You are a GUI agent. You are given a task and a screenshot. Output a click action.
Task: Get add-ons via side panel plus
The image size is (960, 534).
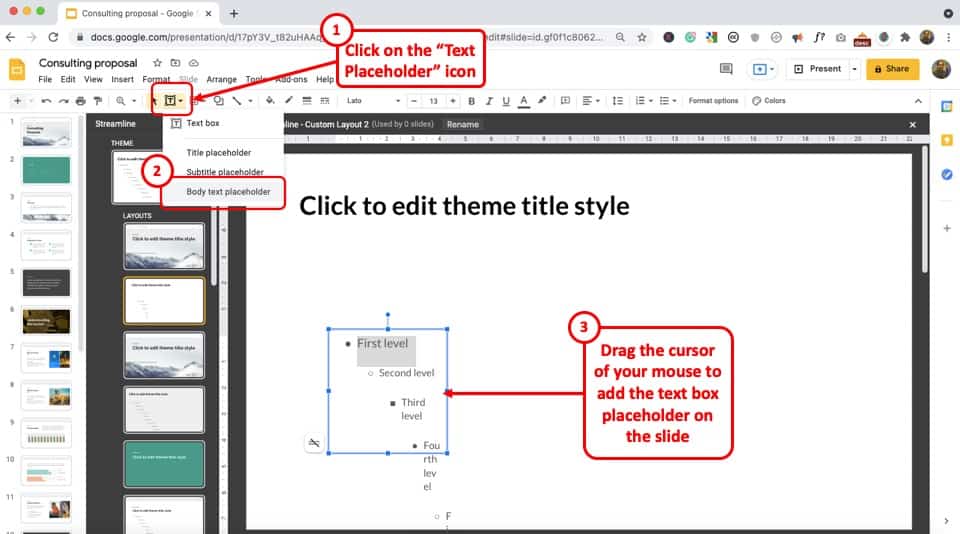[x=947, y=228]
